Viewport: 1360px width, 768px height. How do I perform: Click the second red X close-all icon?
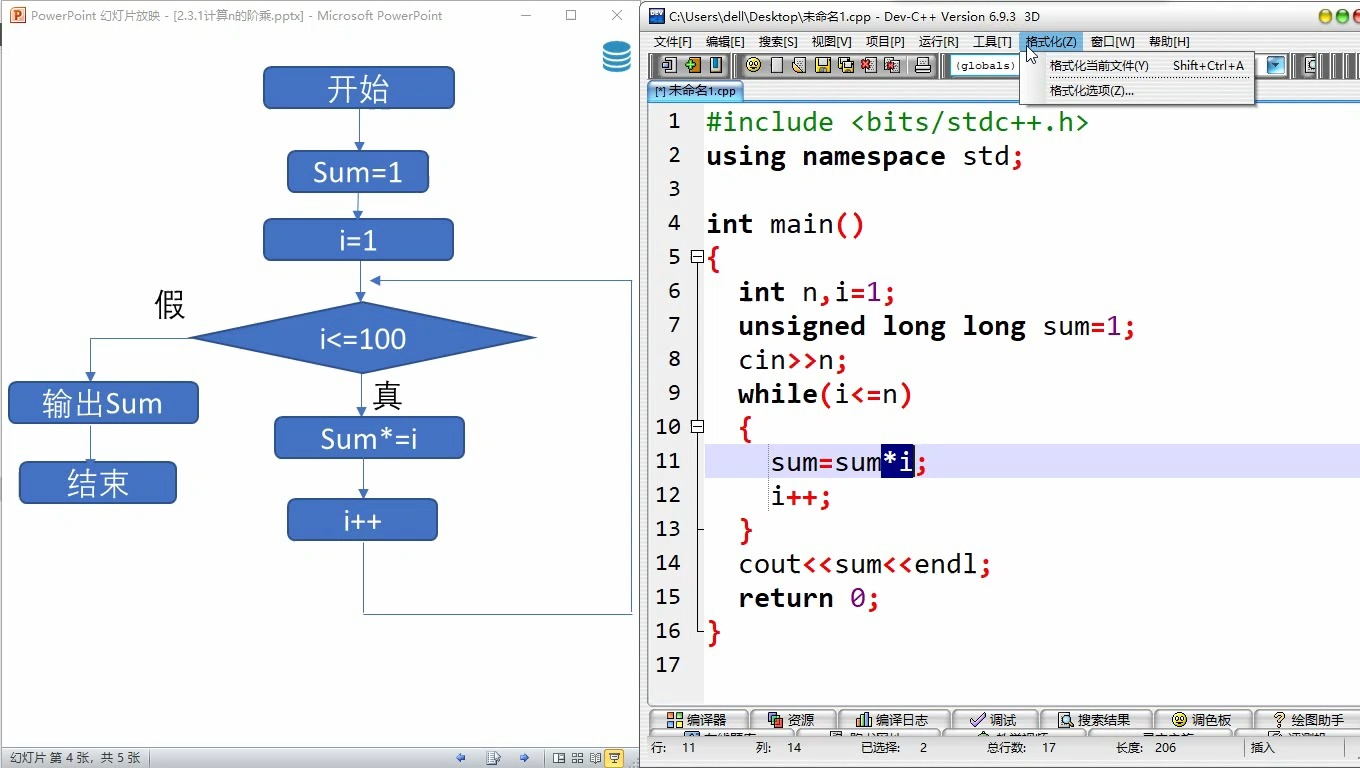tap(891, 65)
